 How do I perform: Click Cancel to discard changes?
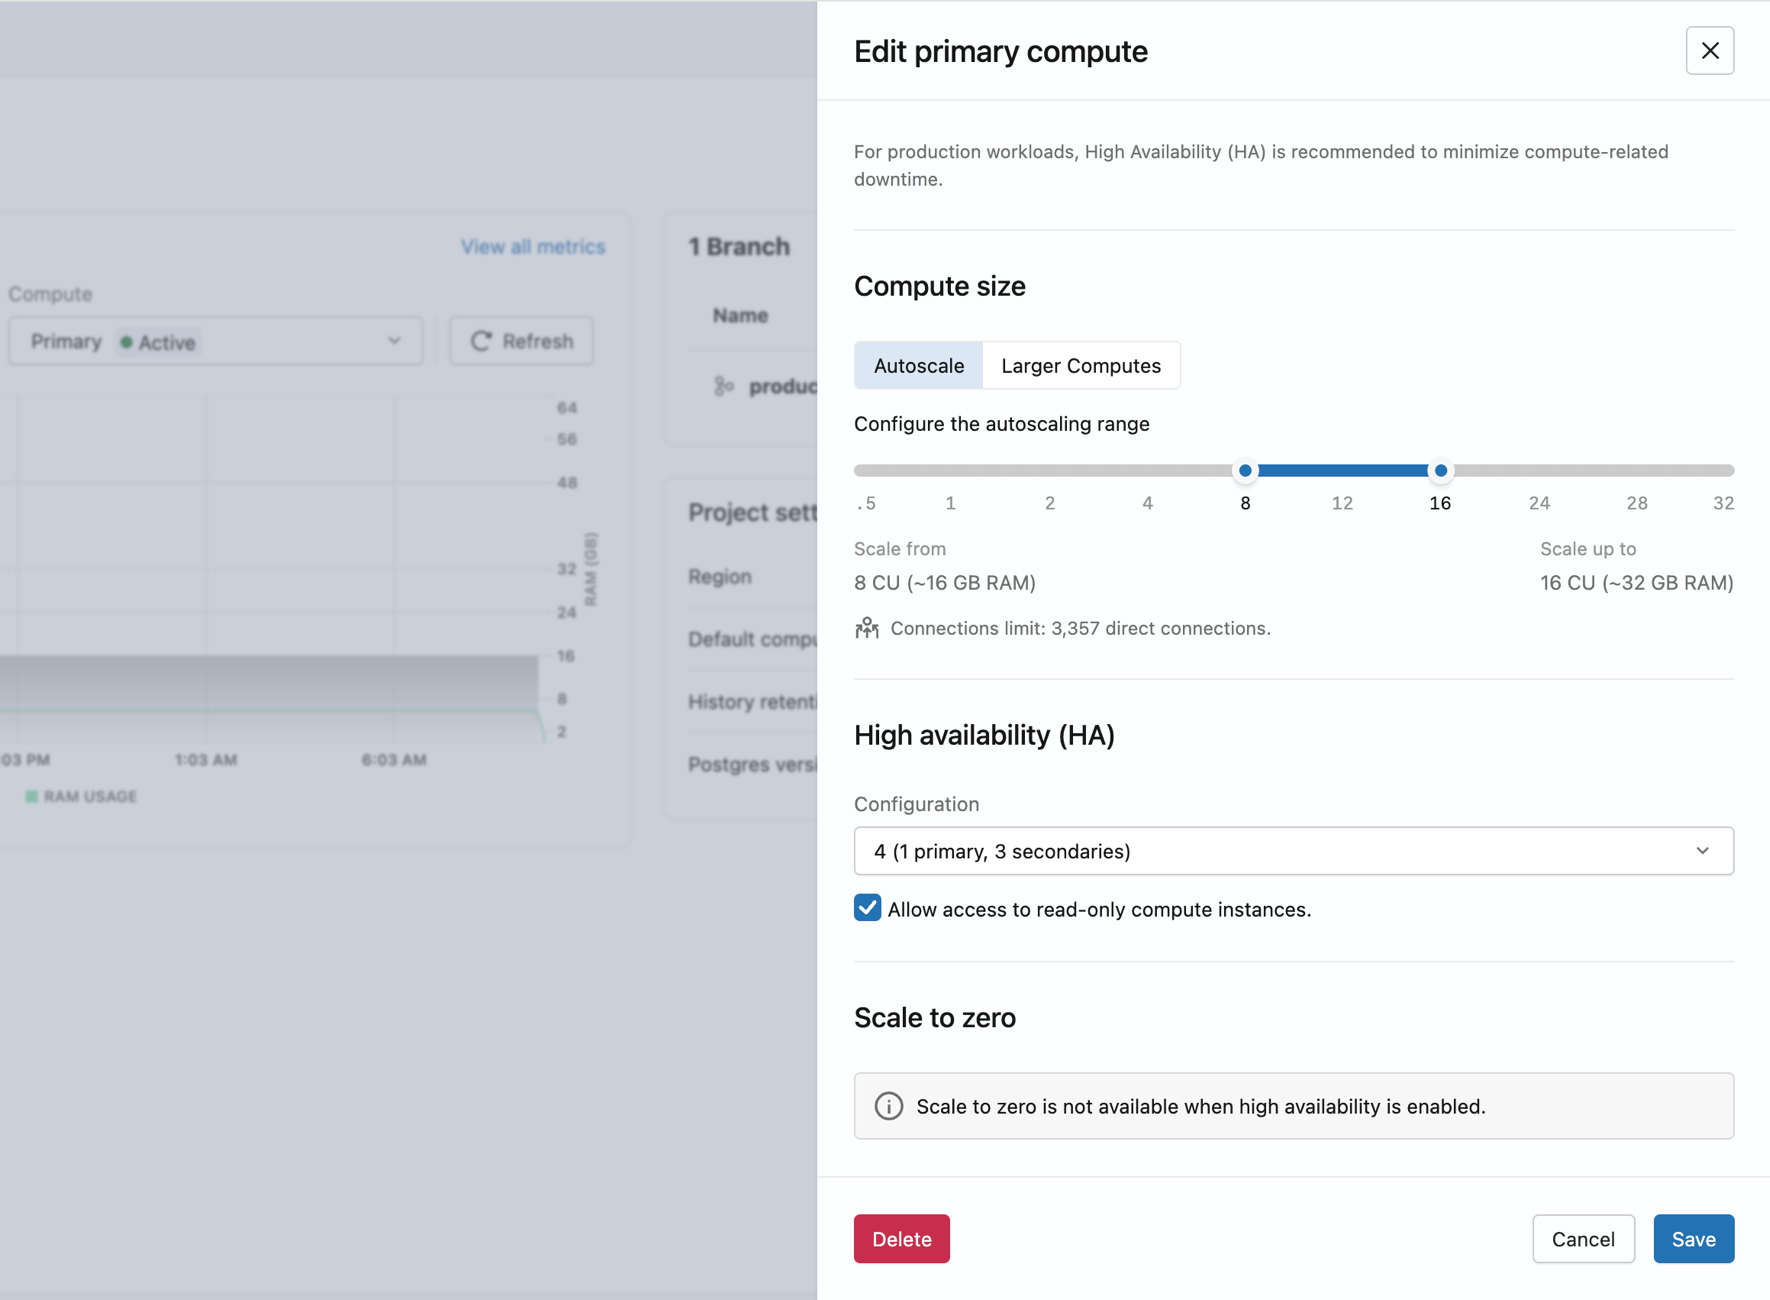coord(1583,1238)
